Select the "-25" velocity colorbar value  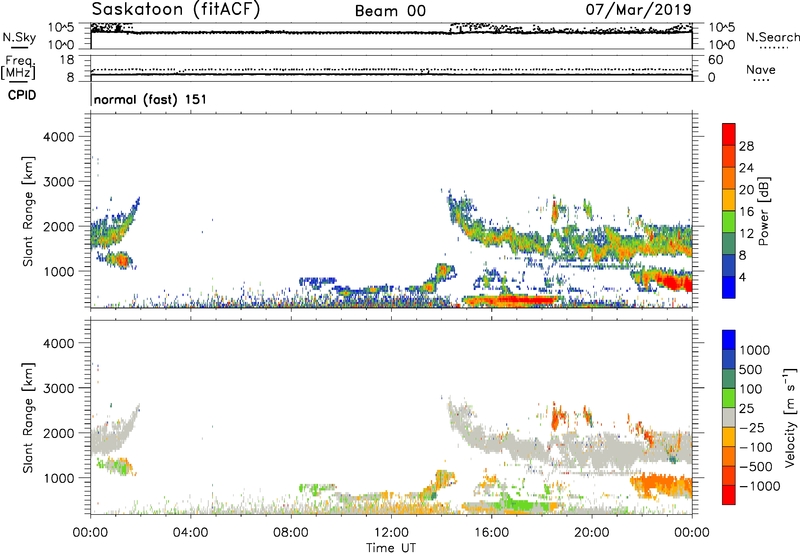pyautogui.click(x=752, y=428)
